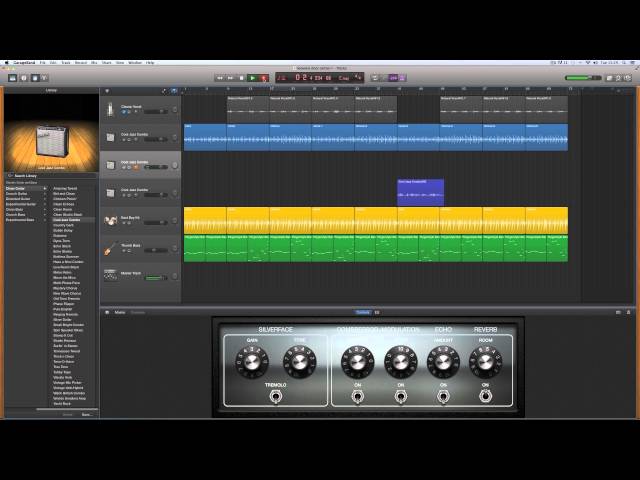Open the File menu
Image resolution: width=640 pixels, height=480 pixels.
pyautogui.click(x=42, y=63)
